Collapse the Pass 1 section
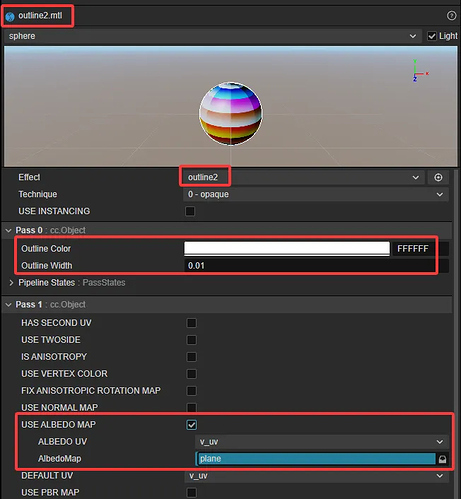 point(9,305)
